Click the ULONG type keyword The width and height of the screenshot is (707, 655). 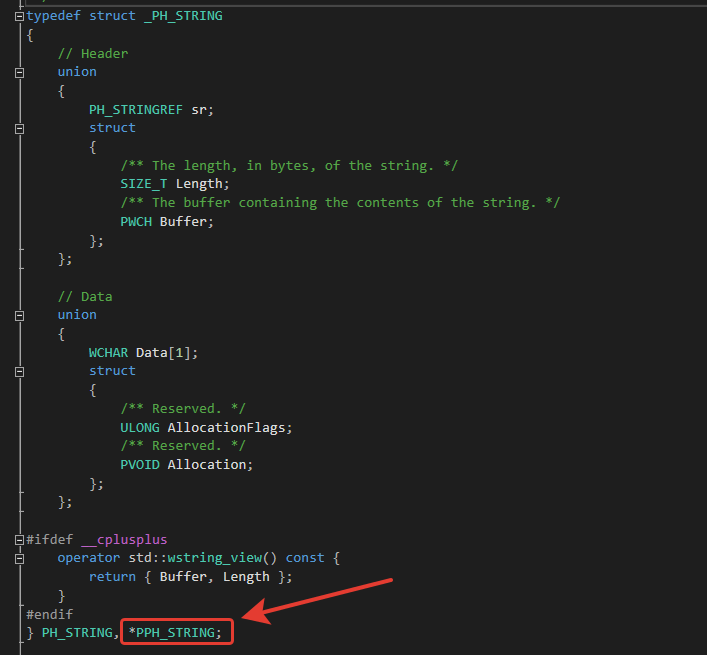pyautogui.click(x=140, y=427)
